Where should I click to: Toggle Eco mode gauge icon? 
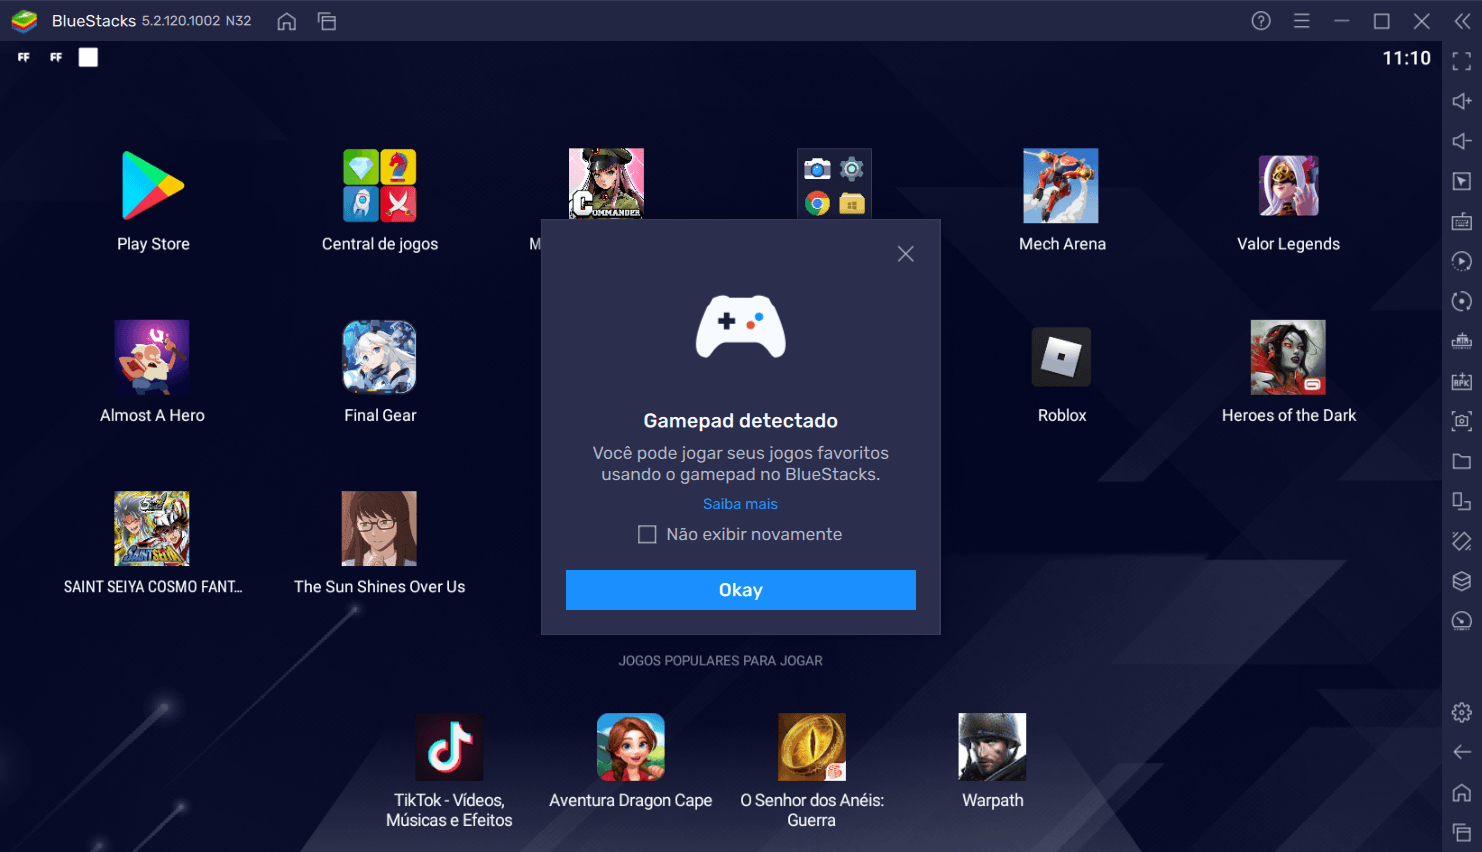1461,621
